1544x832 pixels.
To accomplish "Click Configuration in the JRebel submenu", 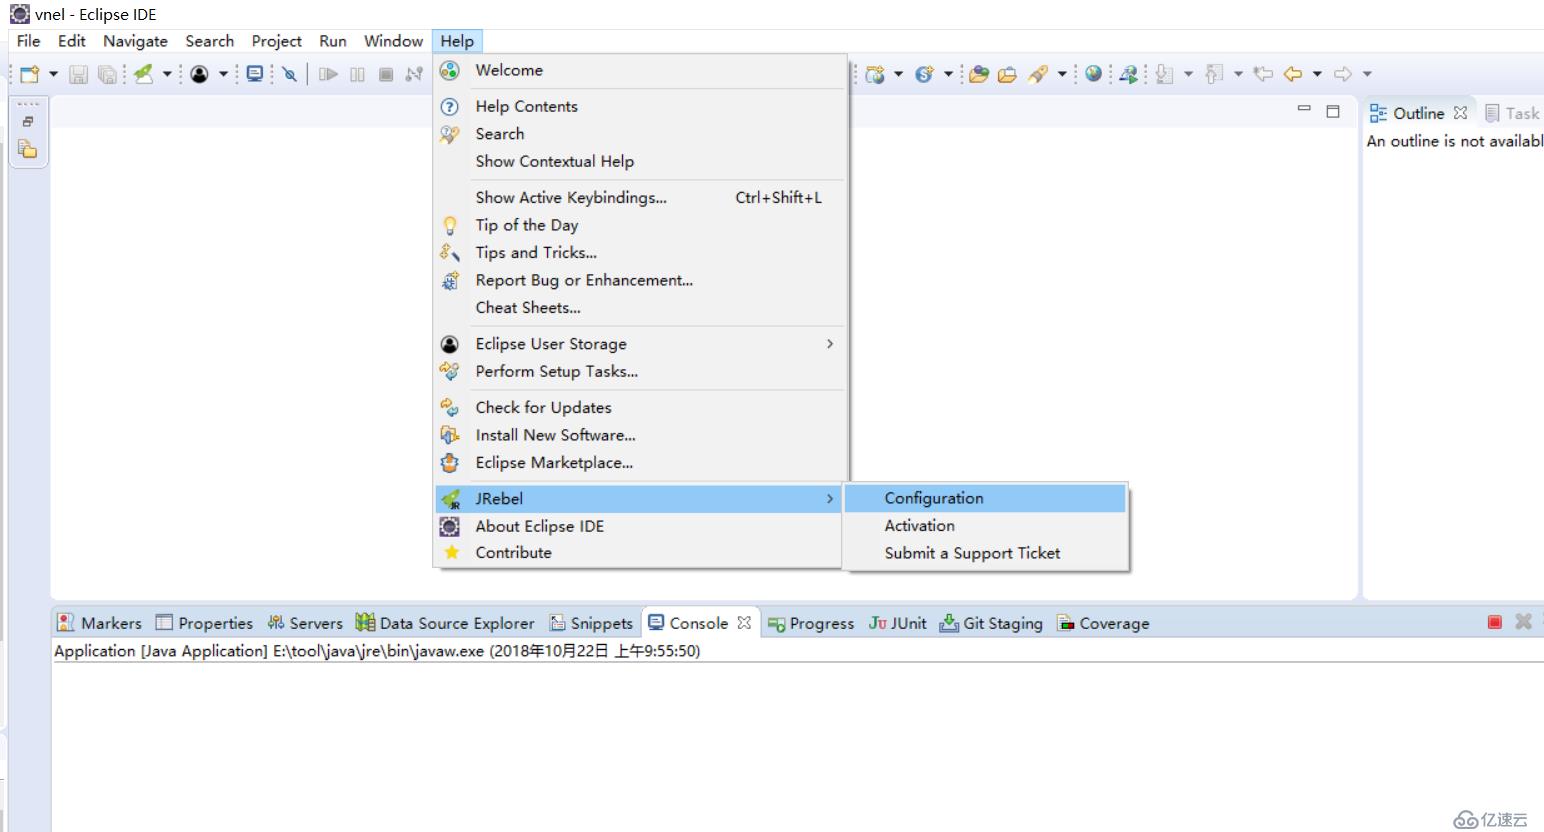I will coord(985,498).
